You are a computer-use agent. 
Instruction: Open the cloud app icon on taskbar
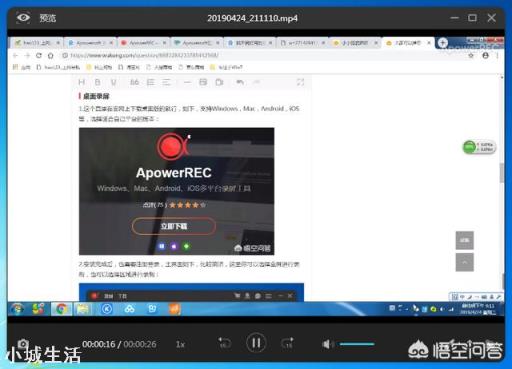(129, 309)
